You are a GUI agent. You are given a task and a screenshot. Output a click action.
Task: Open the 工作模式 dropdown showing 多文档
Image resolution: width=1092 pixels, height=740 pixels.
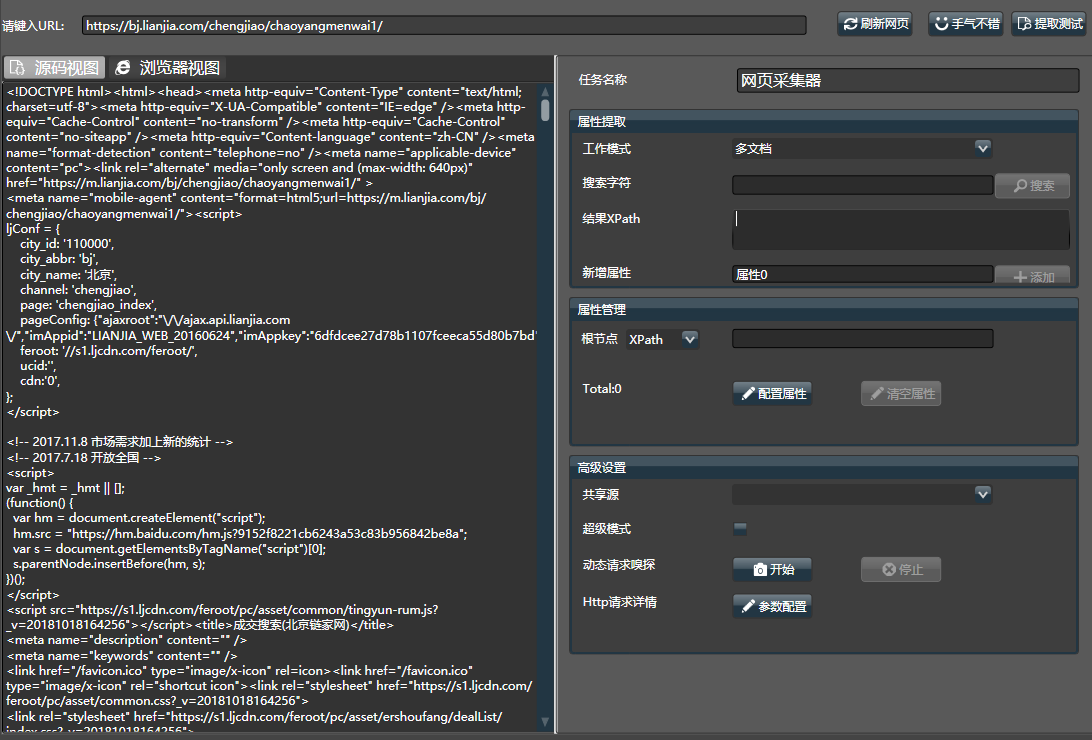pos(861,148)
